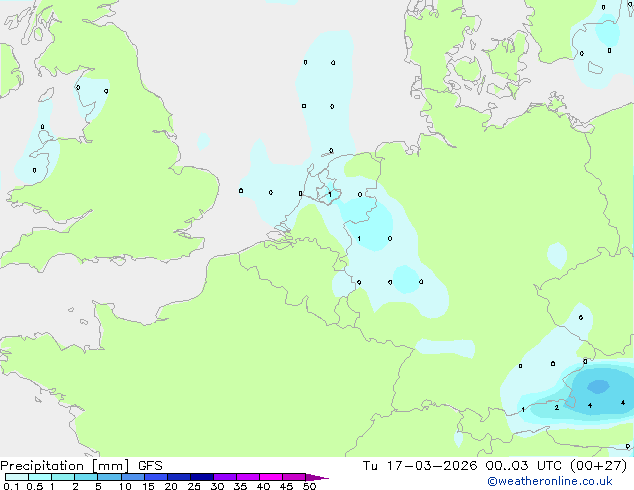Pick the 5–10 mm legend swatch

coord(109,477)
